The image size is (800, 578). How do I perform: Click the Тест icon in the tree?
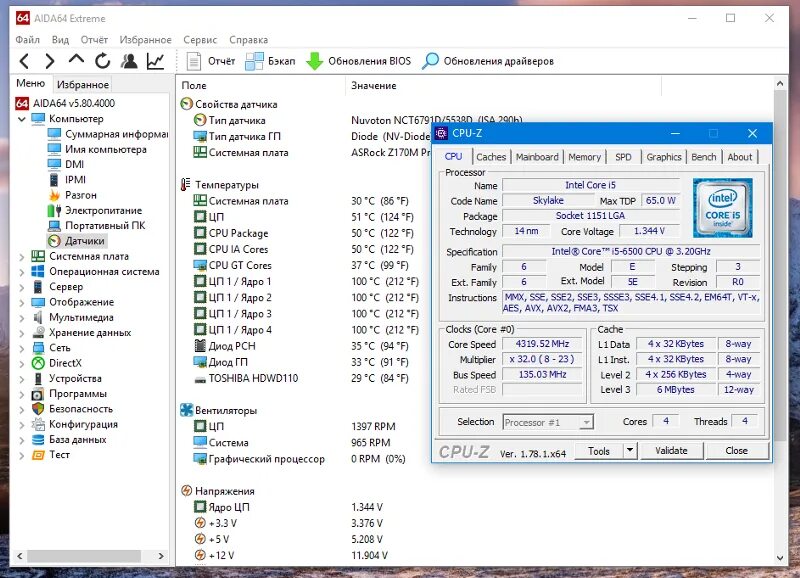(x=38, y=455)
